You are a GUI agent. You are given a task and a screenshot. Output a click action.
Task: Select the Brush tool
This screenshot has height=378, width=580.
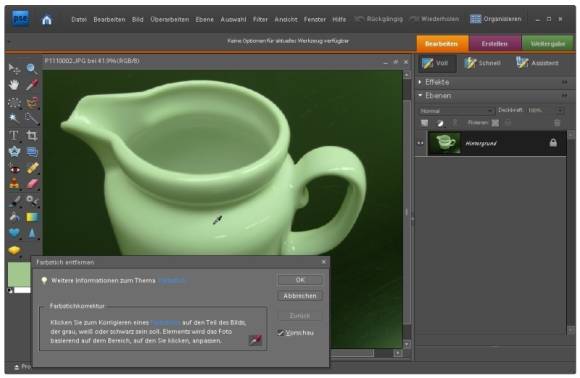point(14,201)
